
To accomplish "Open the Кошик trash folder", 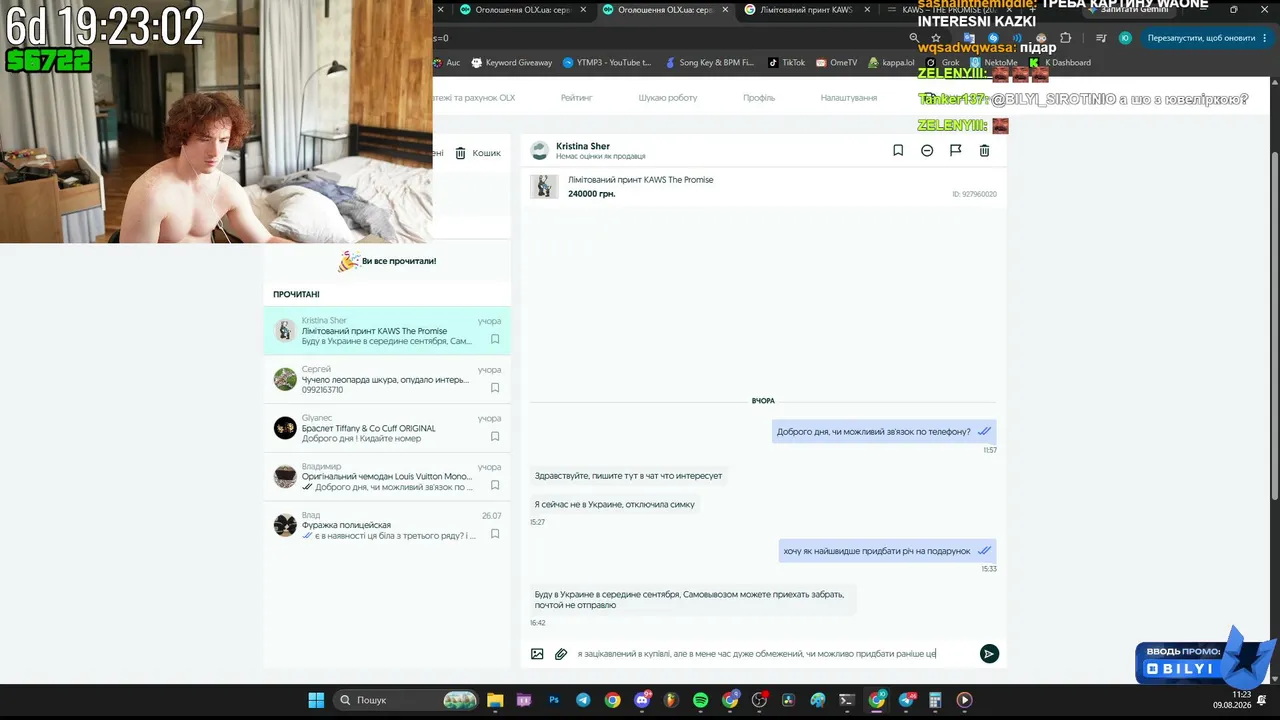I will point(478,153).
